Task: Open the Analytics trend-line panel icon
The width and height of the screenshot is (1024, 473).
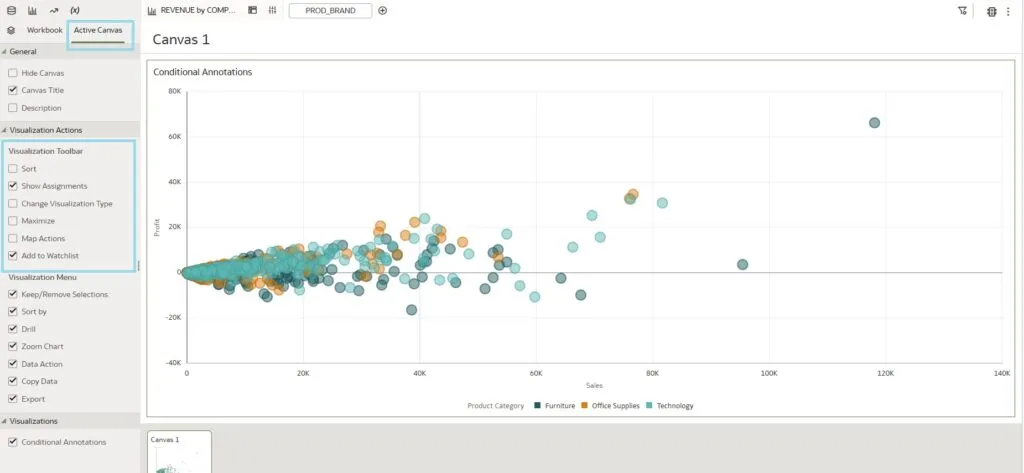Action: pyautogui.click(x=53, y=10)
